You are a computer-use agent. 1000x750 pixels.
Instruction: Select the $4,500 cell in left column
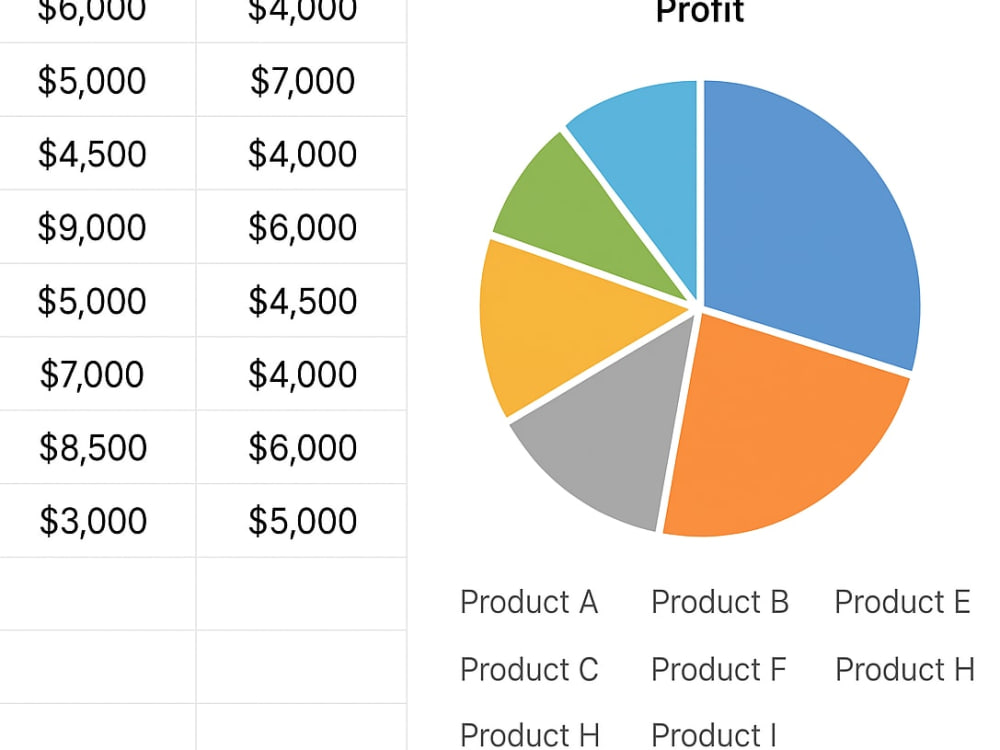pos(98,153)
